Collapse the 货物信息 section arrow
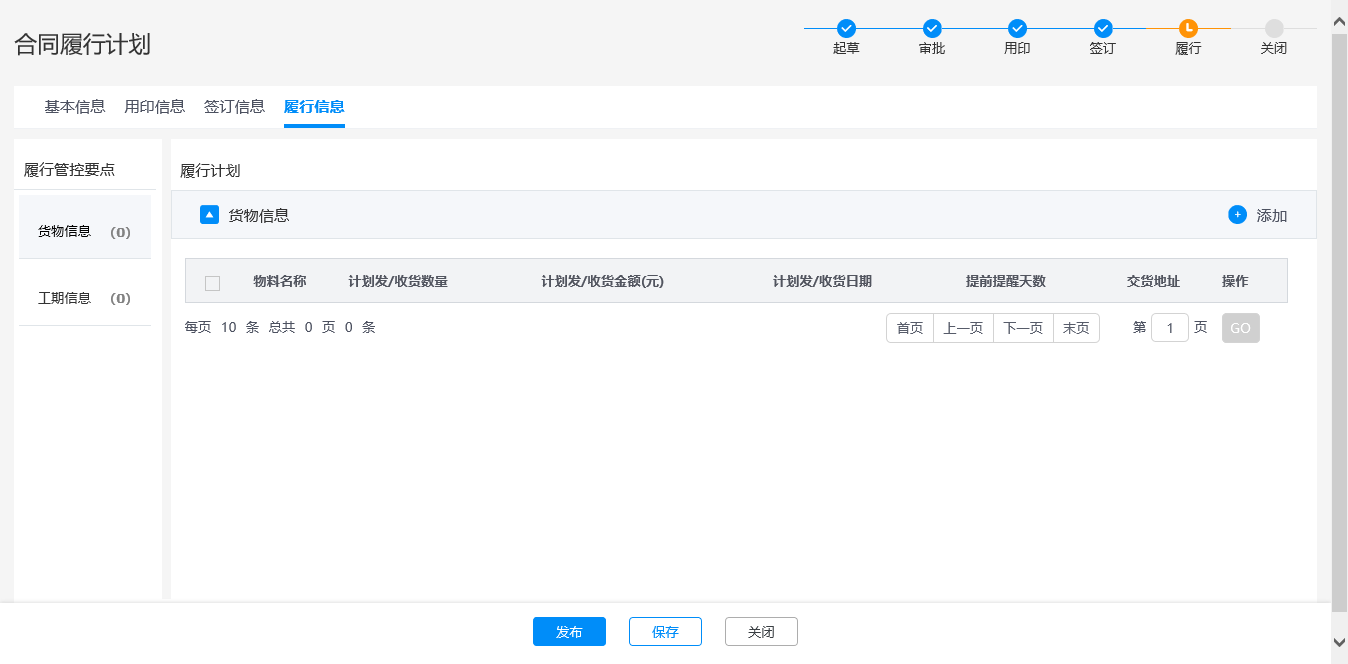 coord(209,214)
